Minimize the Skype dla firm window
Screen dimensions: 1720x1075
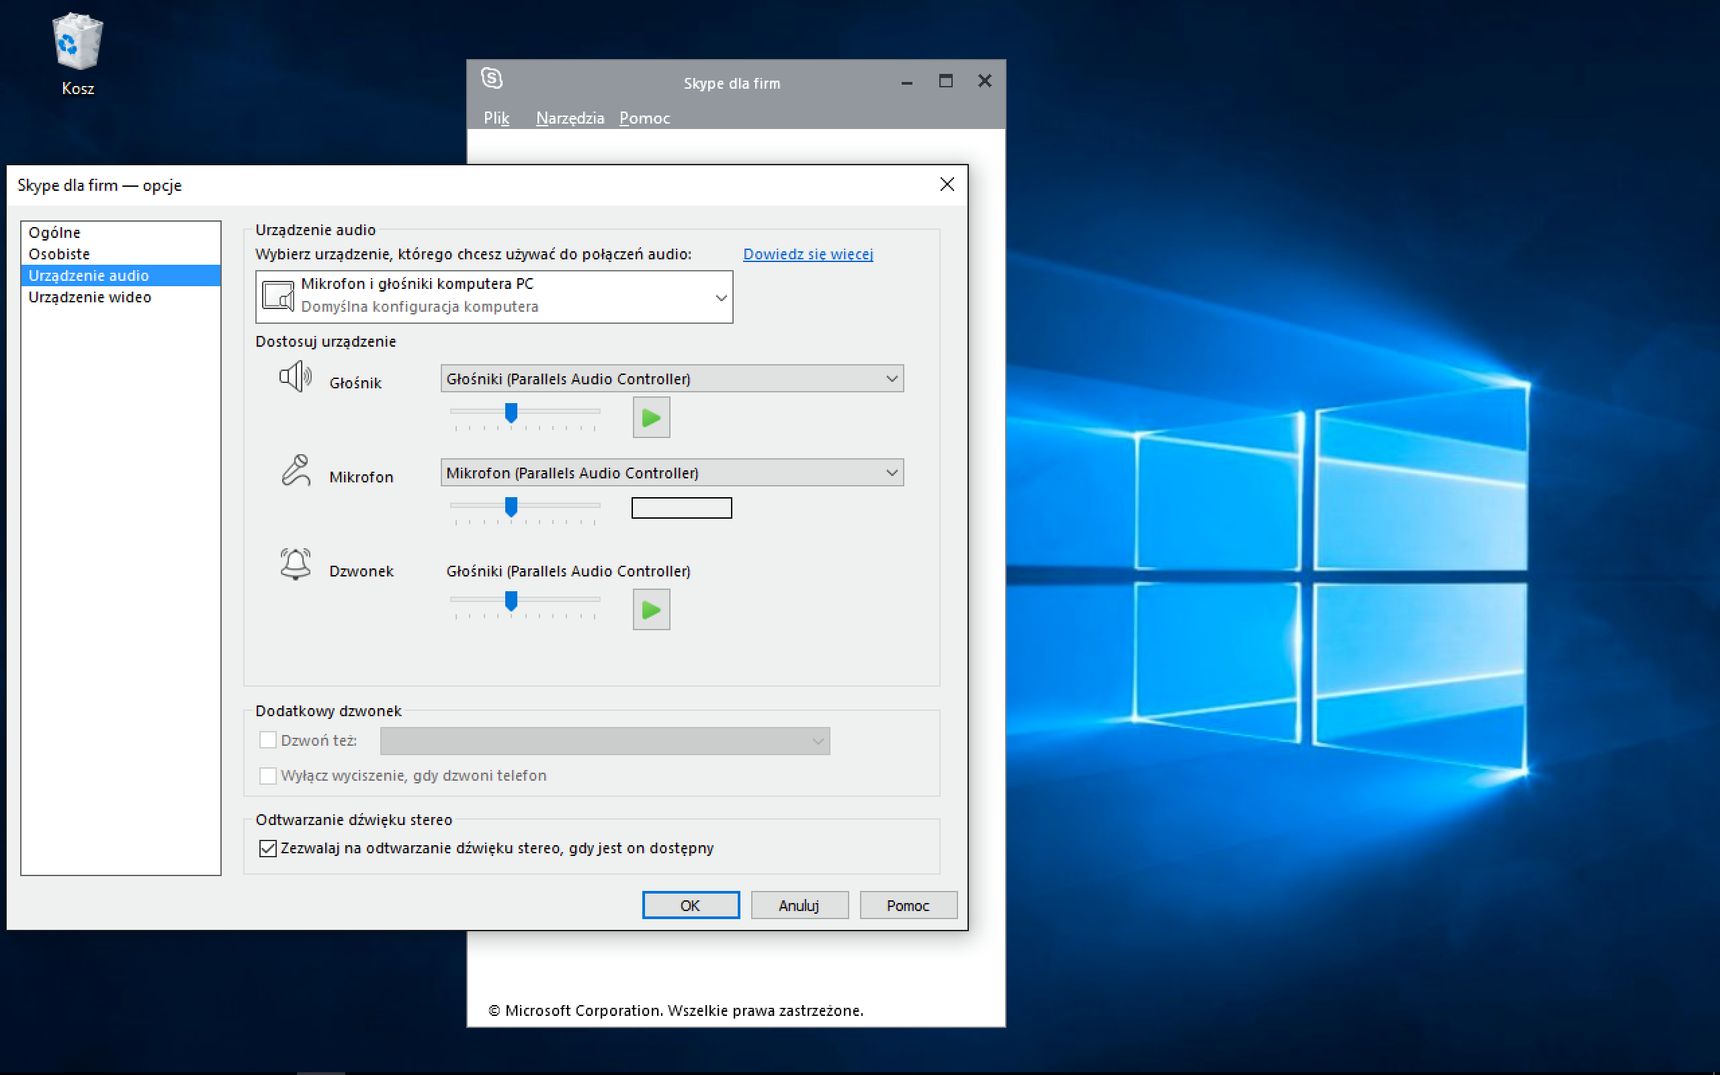pyautogui.click(x=907, y=82)
